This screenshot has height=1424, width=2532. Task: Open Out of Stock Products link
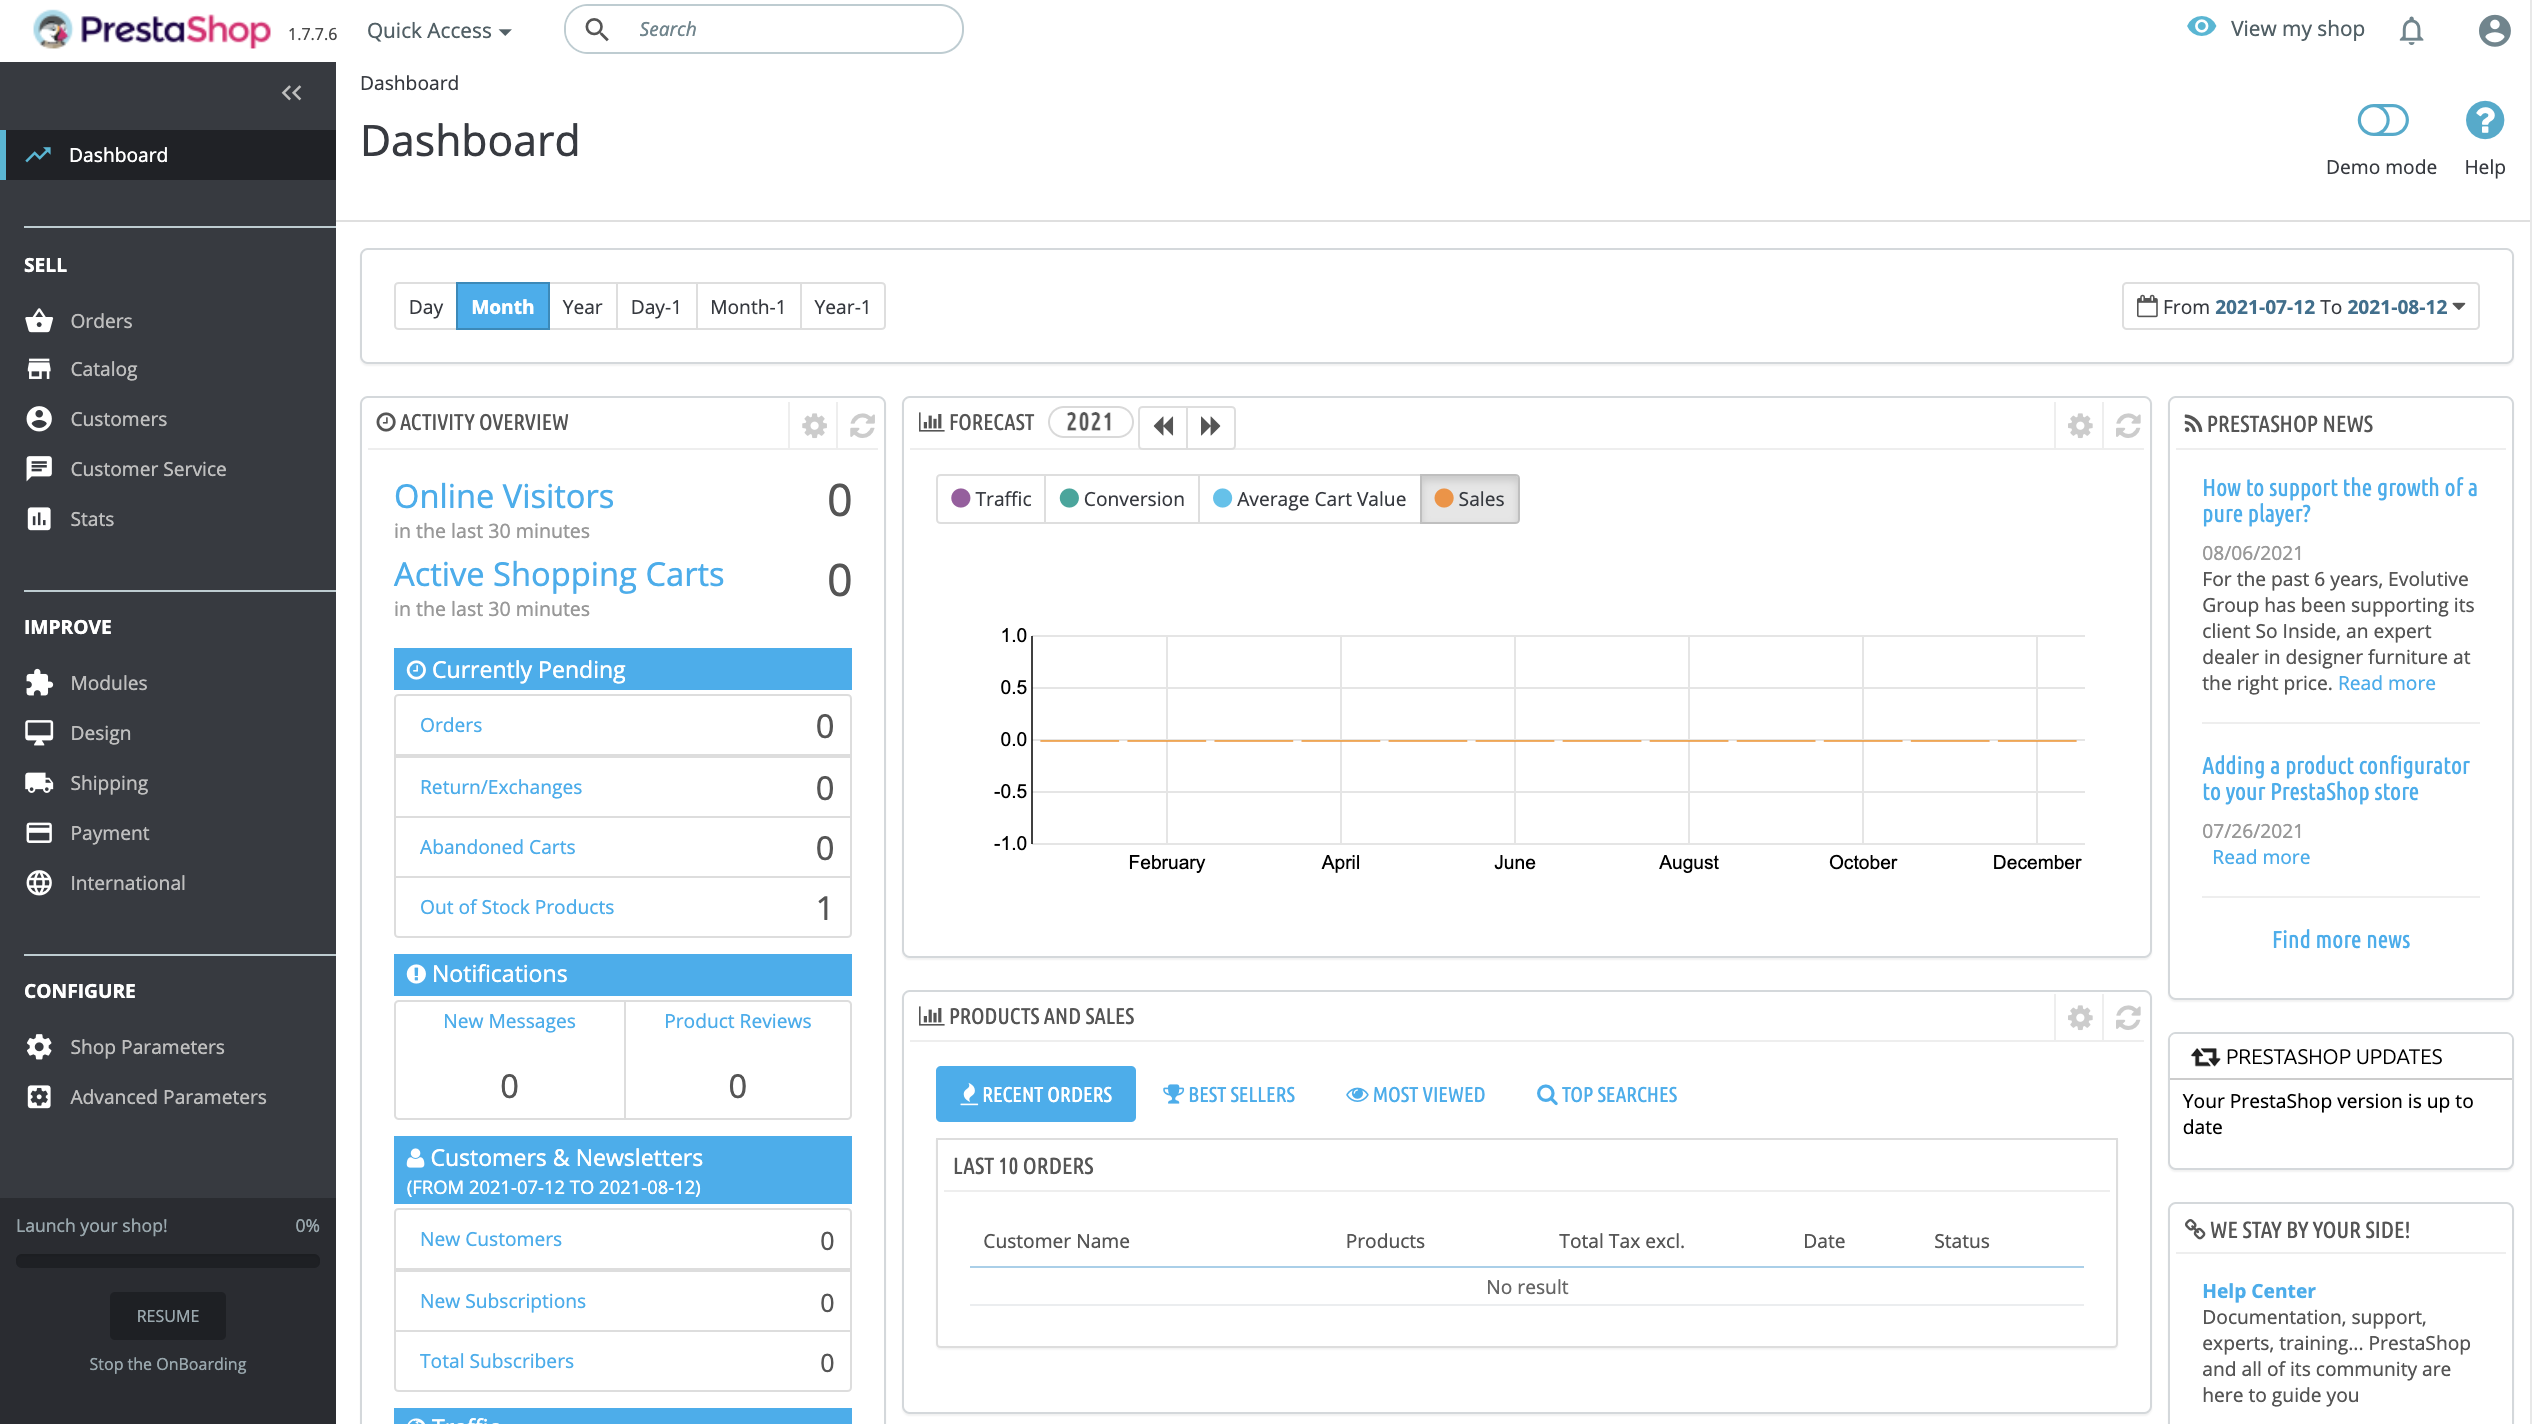click(516, 907)
